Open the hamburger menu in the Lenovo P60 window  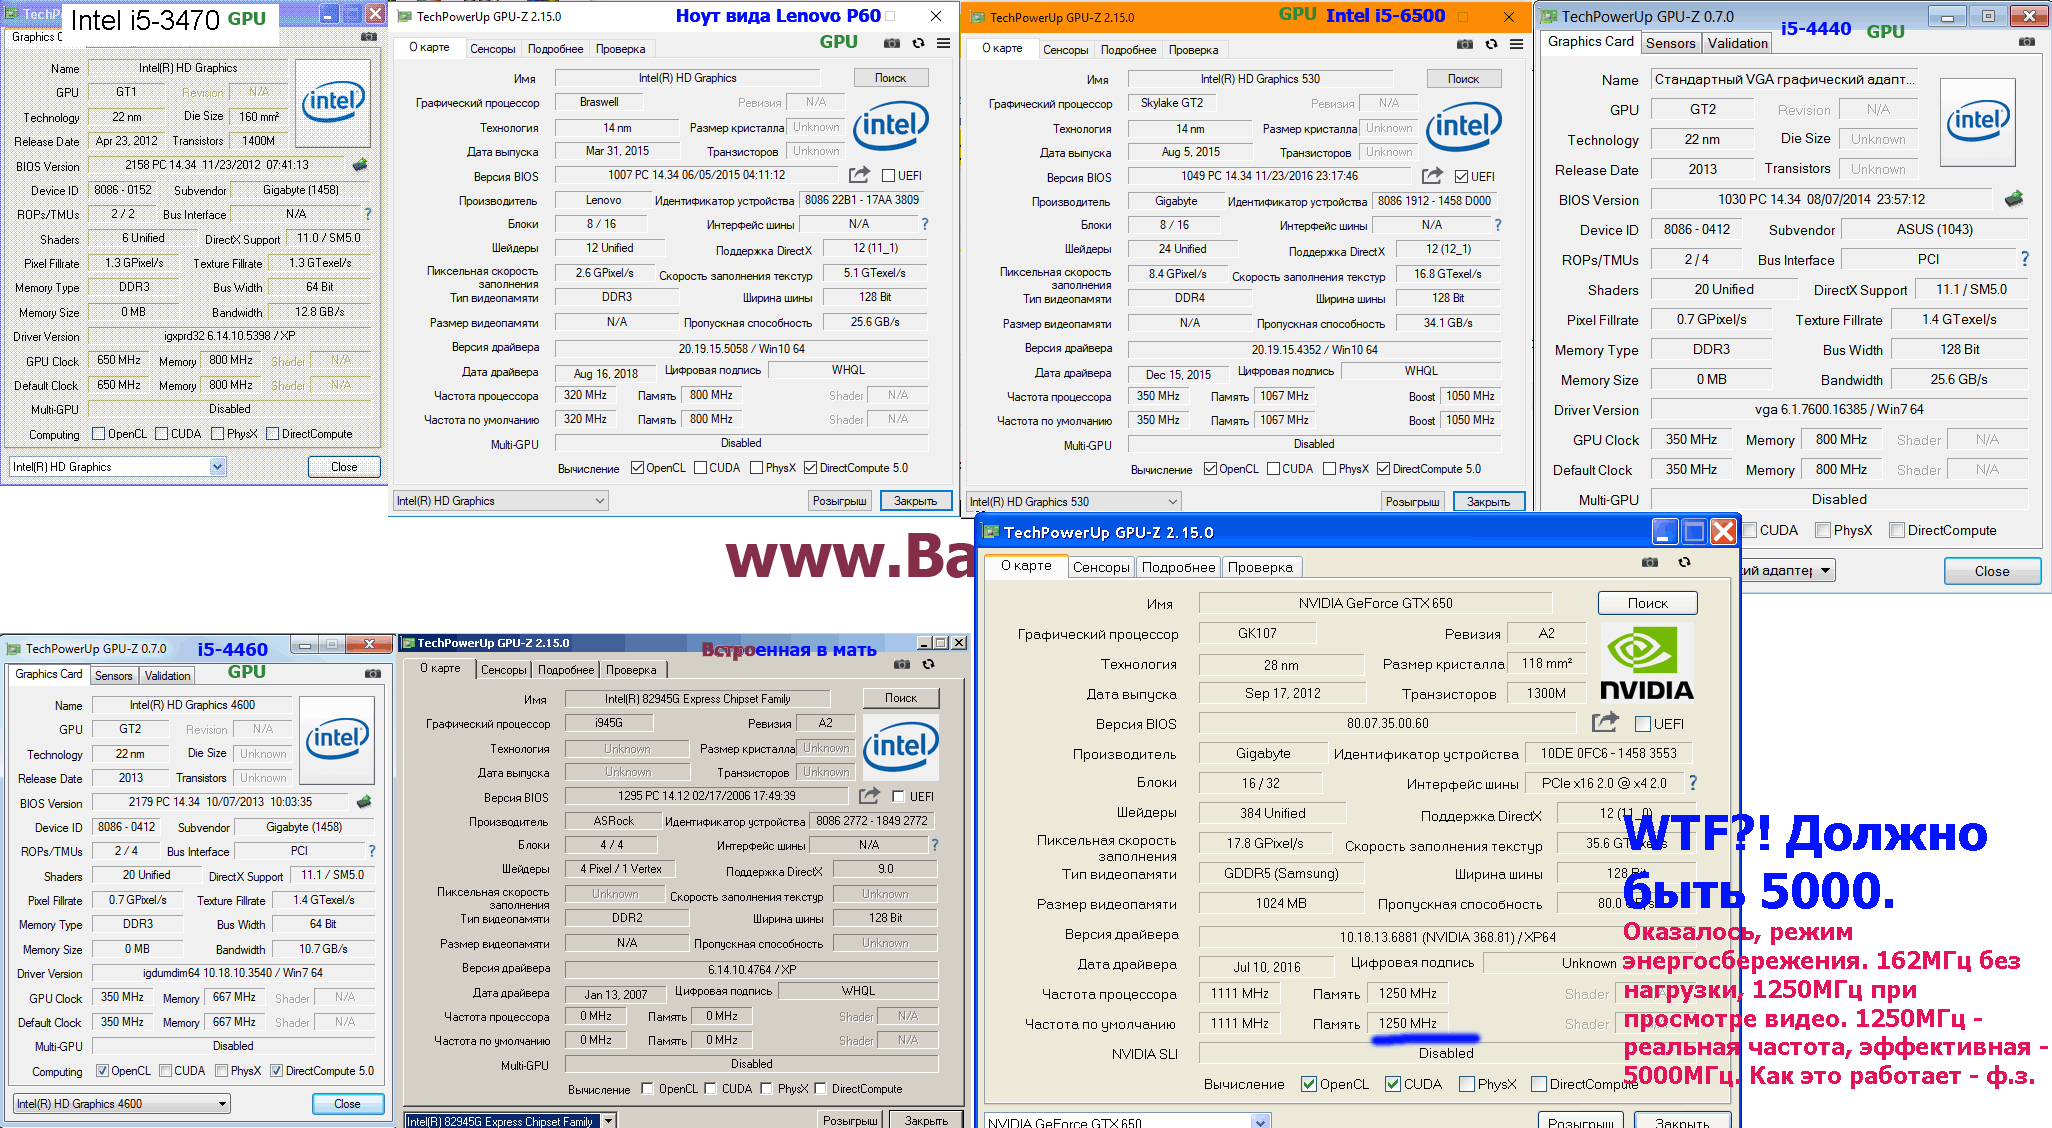click(943, 43)
